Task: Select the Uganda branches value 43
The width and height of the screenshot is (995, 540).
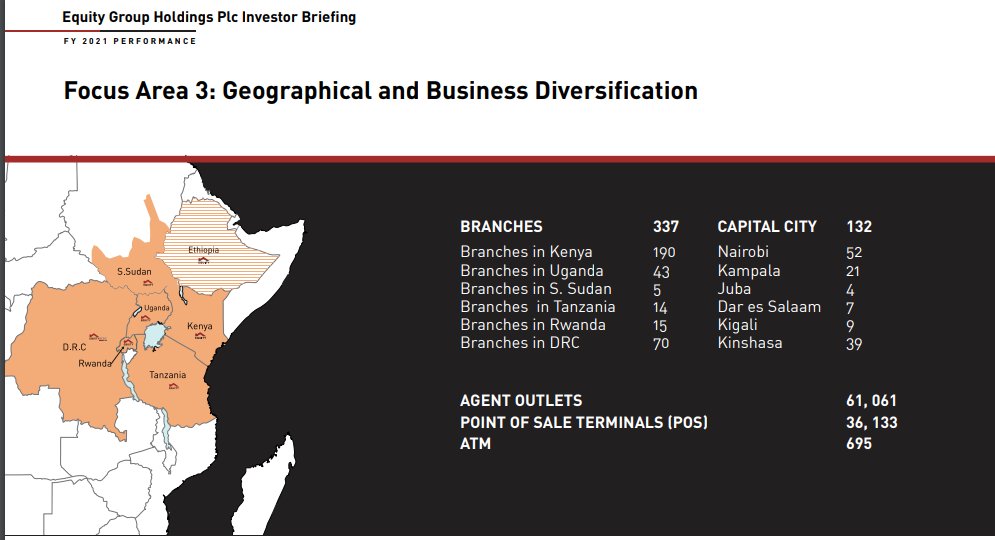Action: pyautogui.click(x=661, y=272)
